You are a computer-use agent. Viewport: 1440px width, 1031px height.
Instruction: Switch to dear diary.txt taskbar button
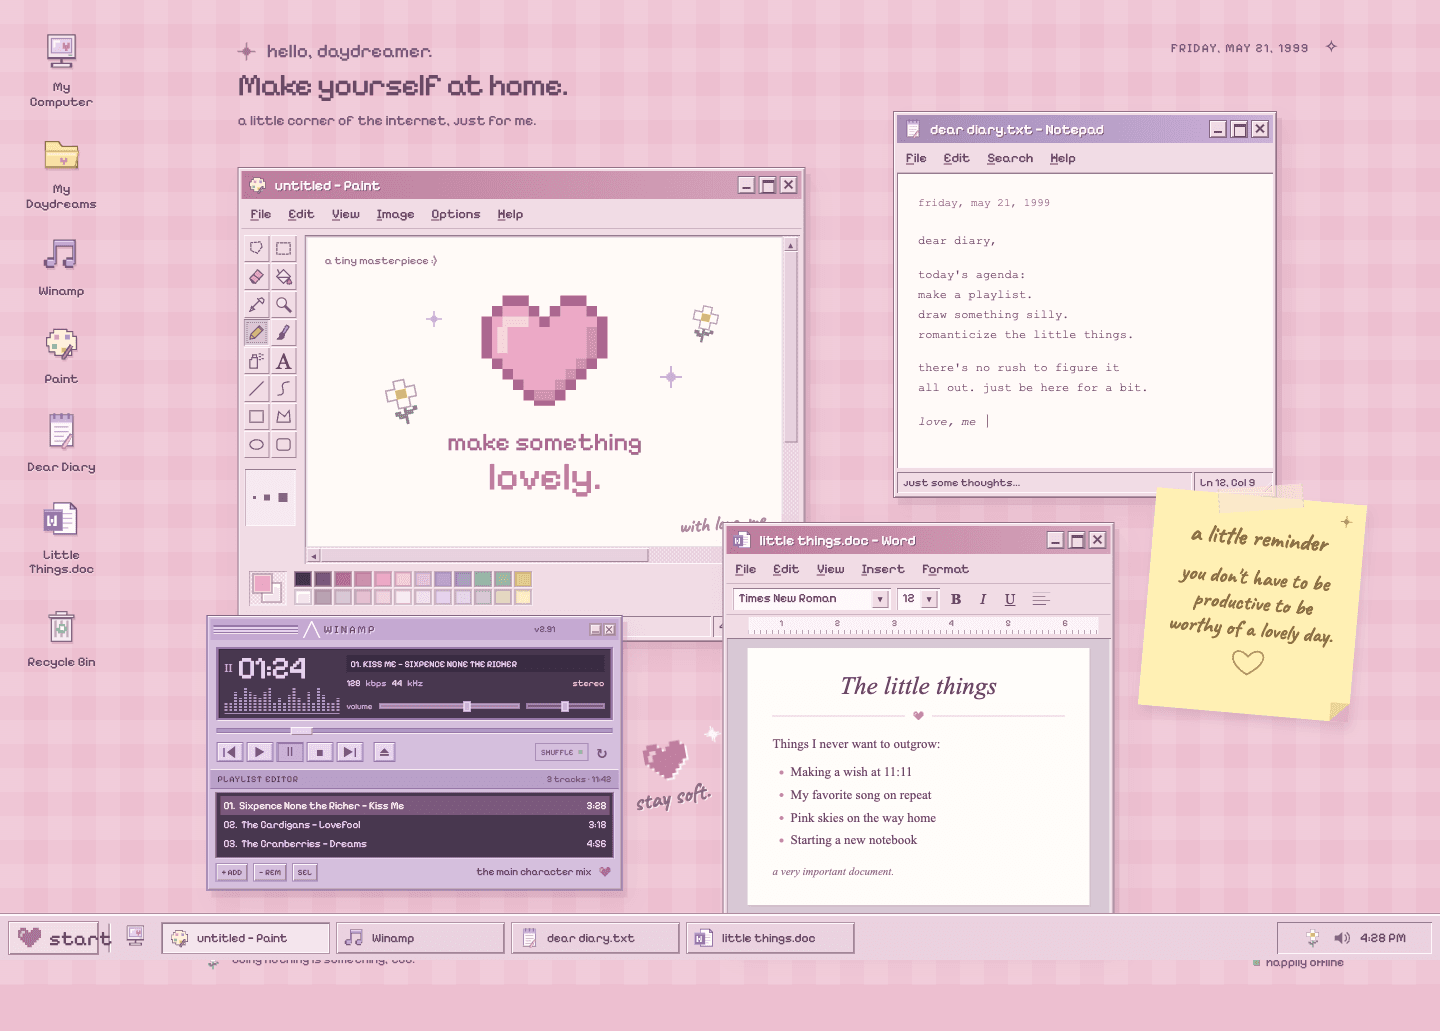pyautogui.click(x=595, y=938)
